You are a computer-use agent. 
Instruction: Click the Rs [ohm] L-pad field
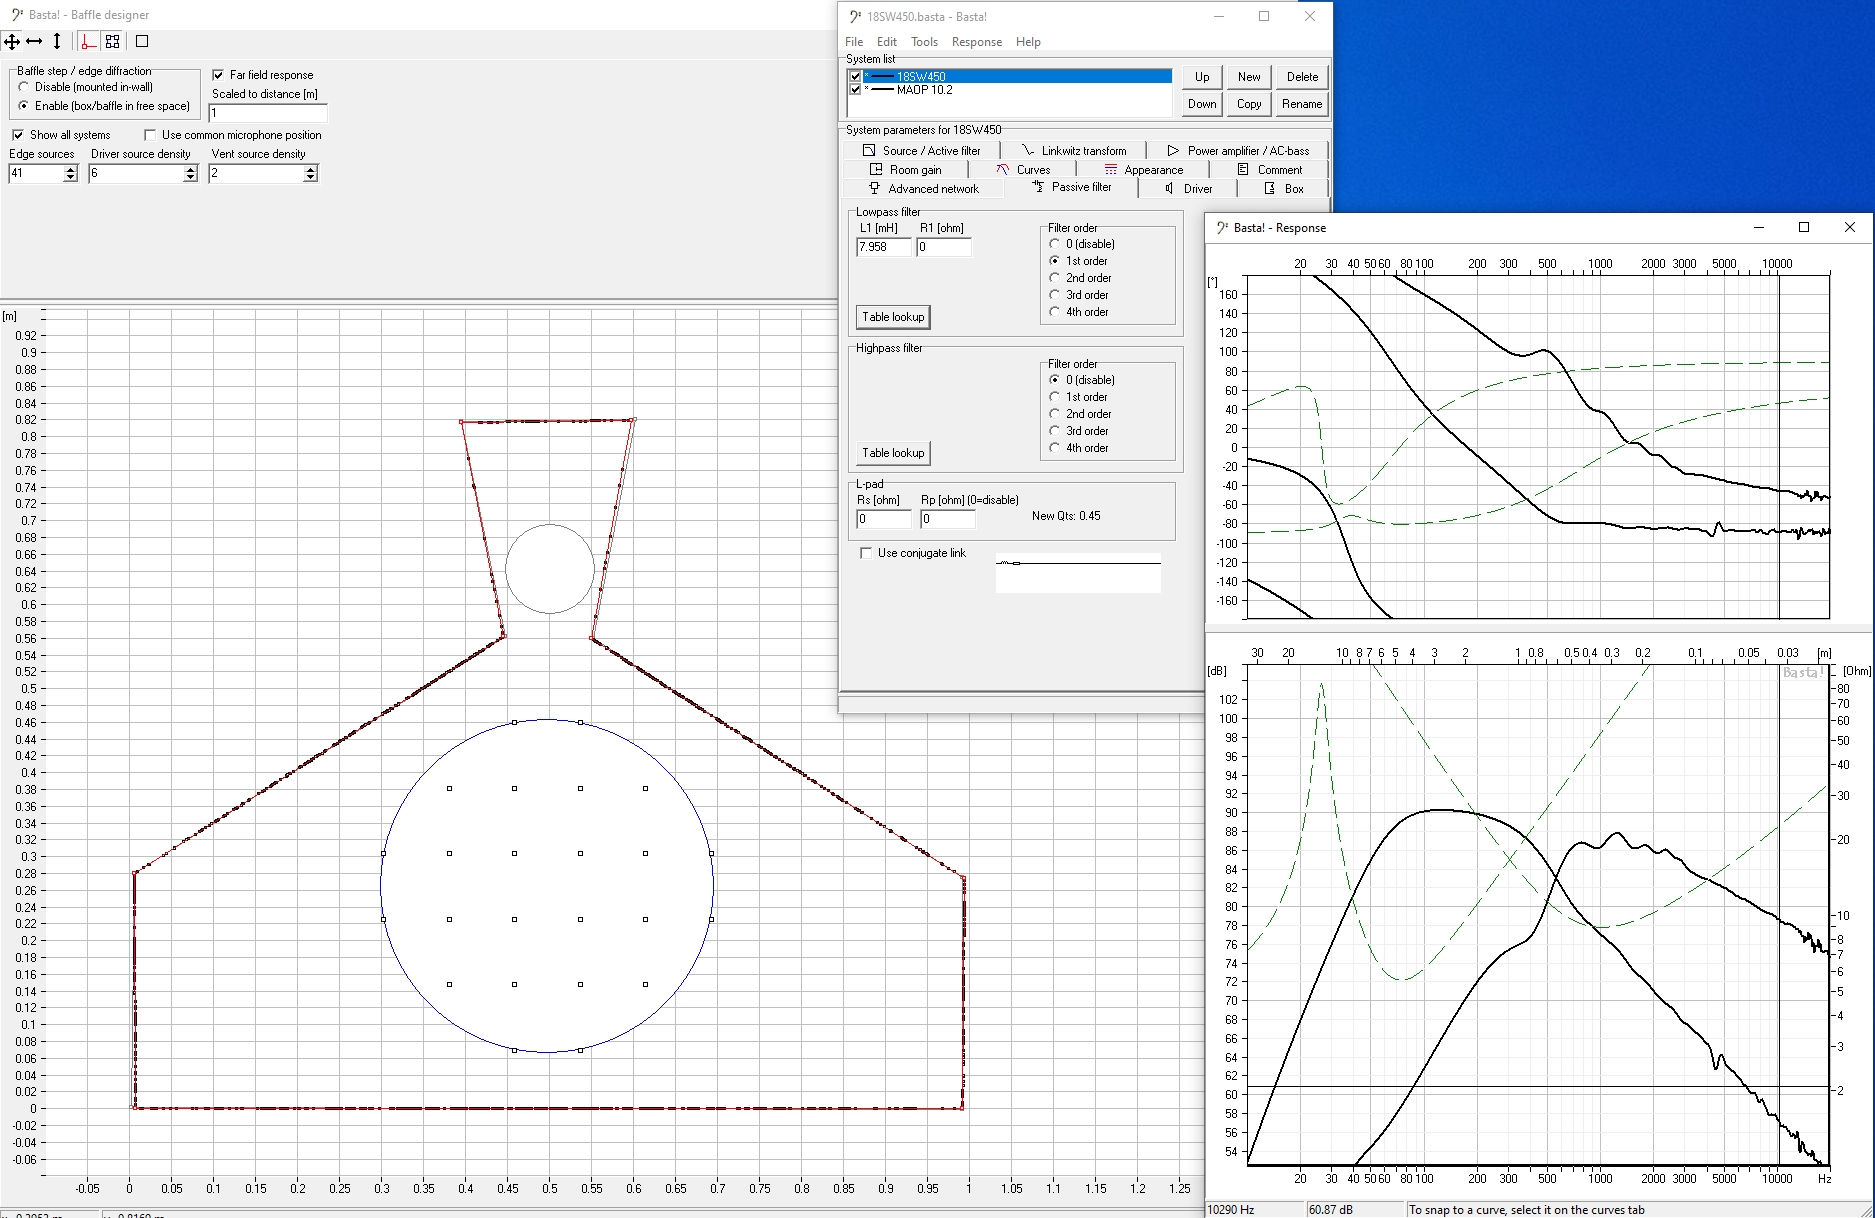point(884,519)
